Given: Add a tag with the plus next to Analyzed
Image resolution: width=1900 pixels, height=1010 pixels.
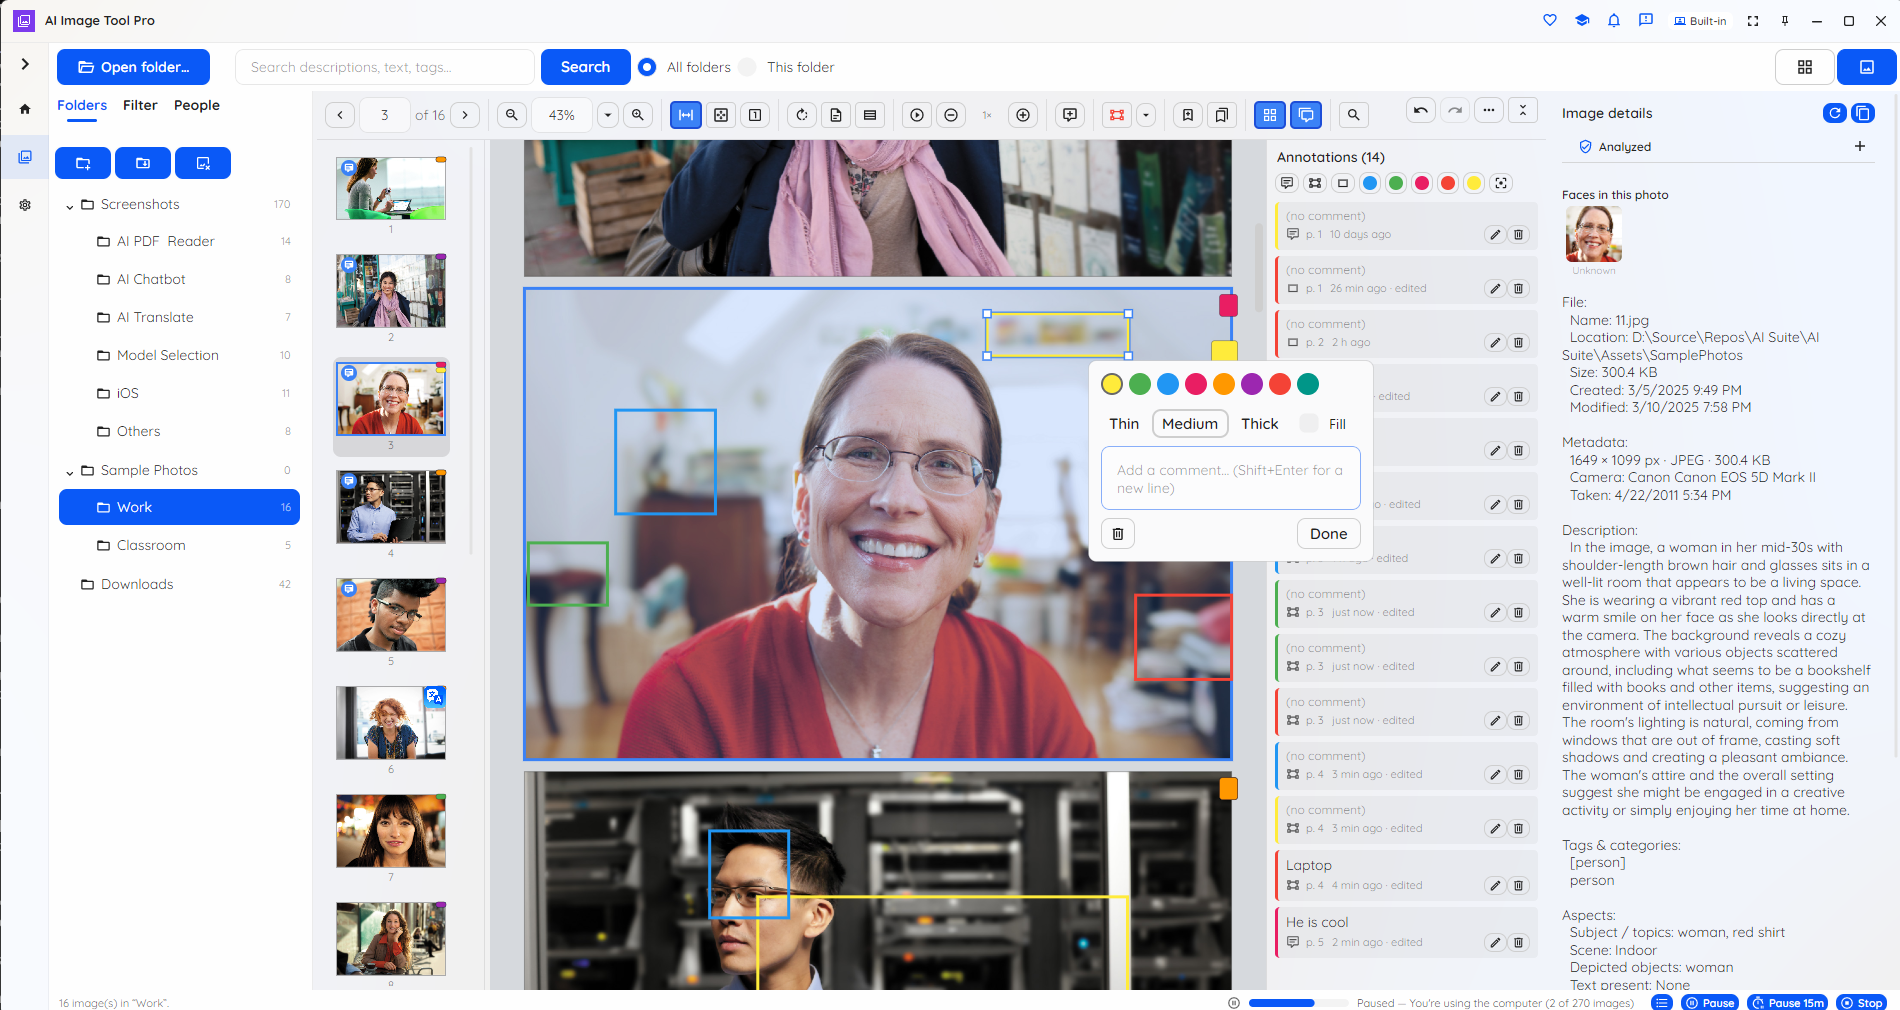Looking at the screenshot, I should [1860, 146].
